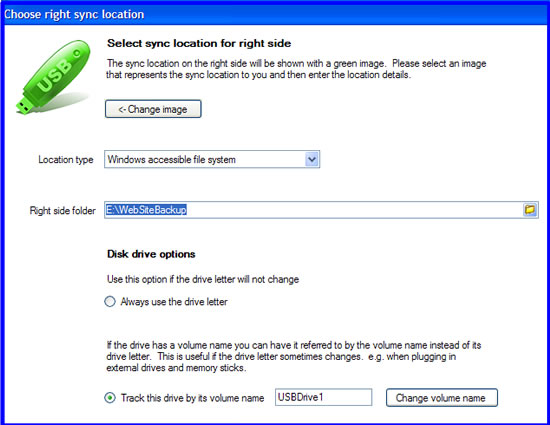
Task: Click the volume name explanation paragraph
Action: click(294, 356)
